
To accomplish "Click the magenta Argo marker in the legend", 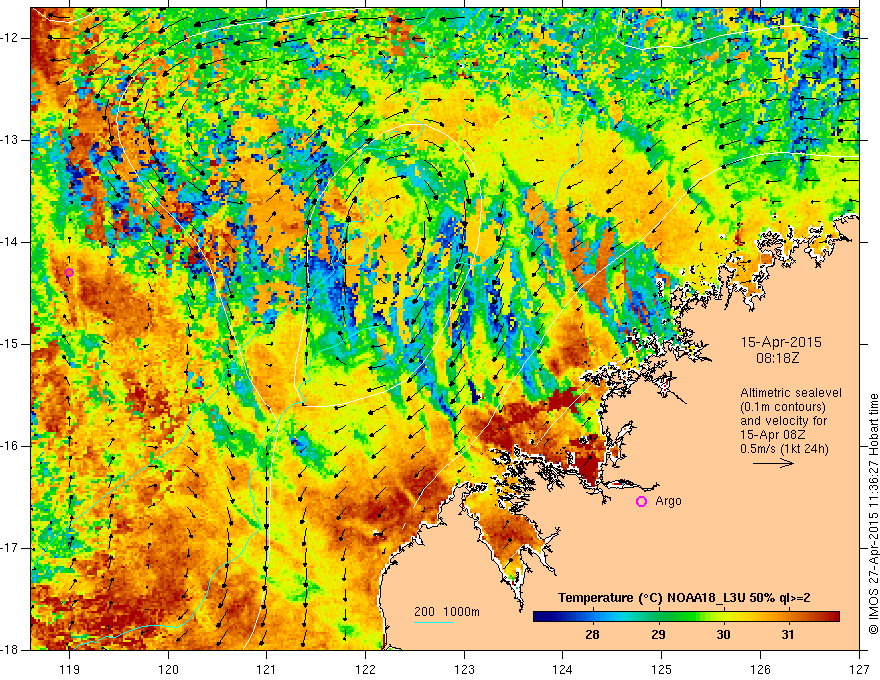I will point(641,502).
